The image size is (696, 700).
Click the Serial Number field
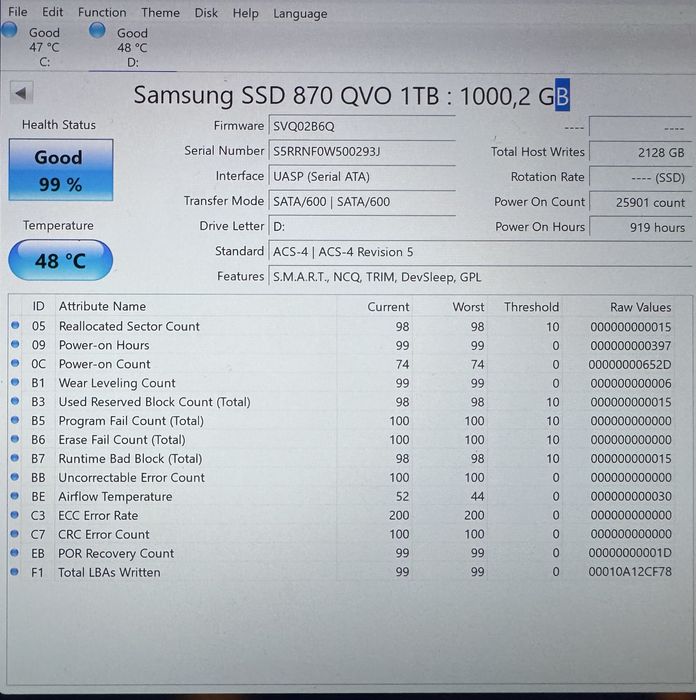click(x=362, y=152)
